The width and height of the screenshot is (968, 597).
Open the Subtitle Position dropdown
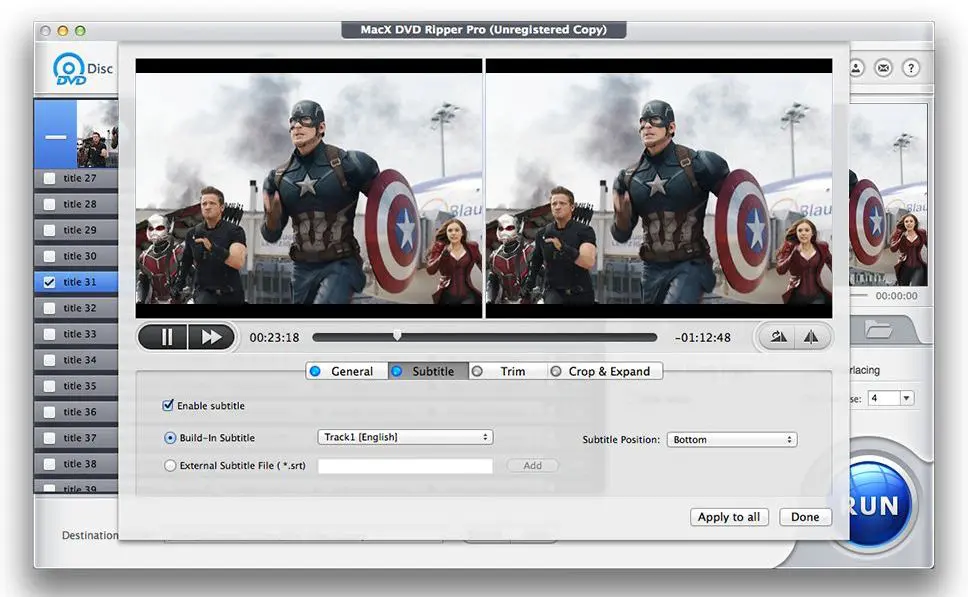point(732,438)
